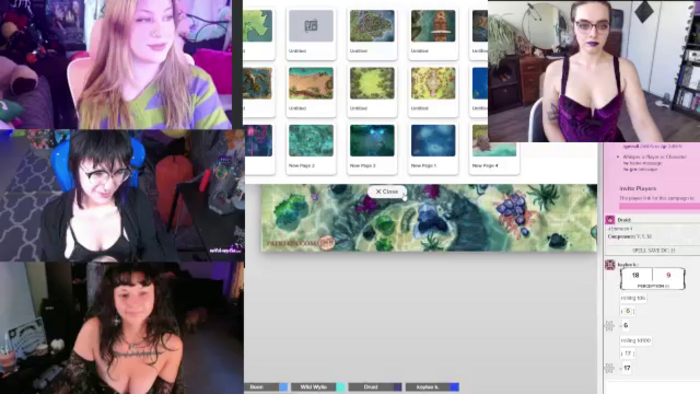Click keylee k.'s avatar in chat
This screenshot has width=700, height=394.
click(610, 265)
